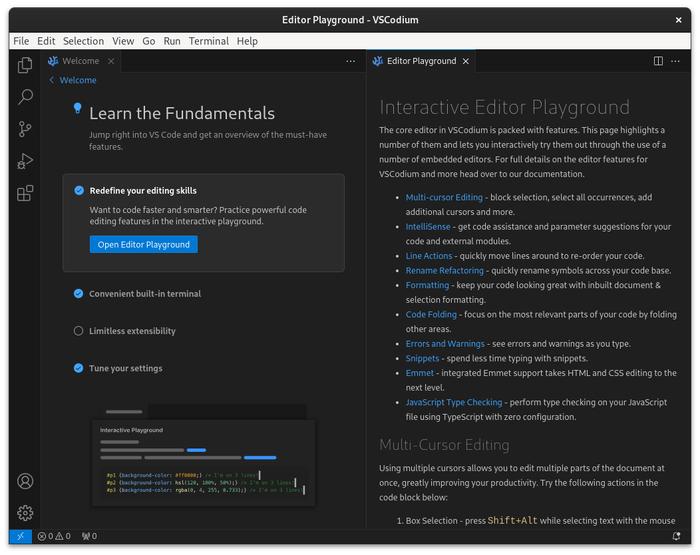Open the File menu
Viewport: 700px width, 555px height.
[x=21, y=41]
